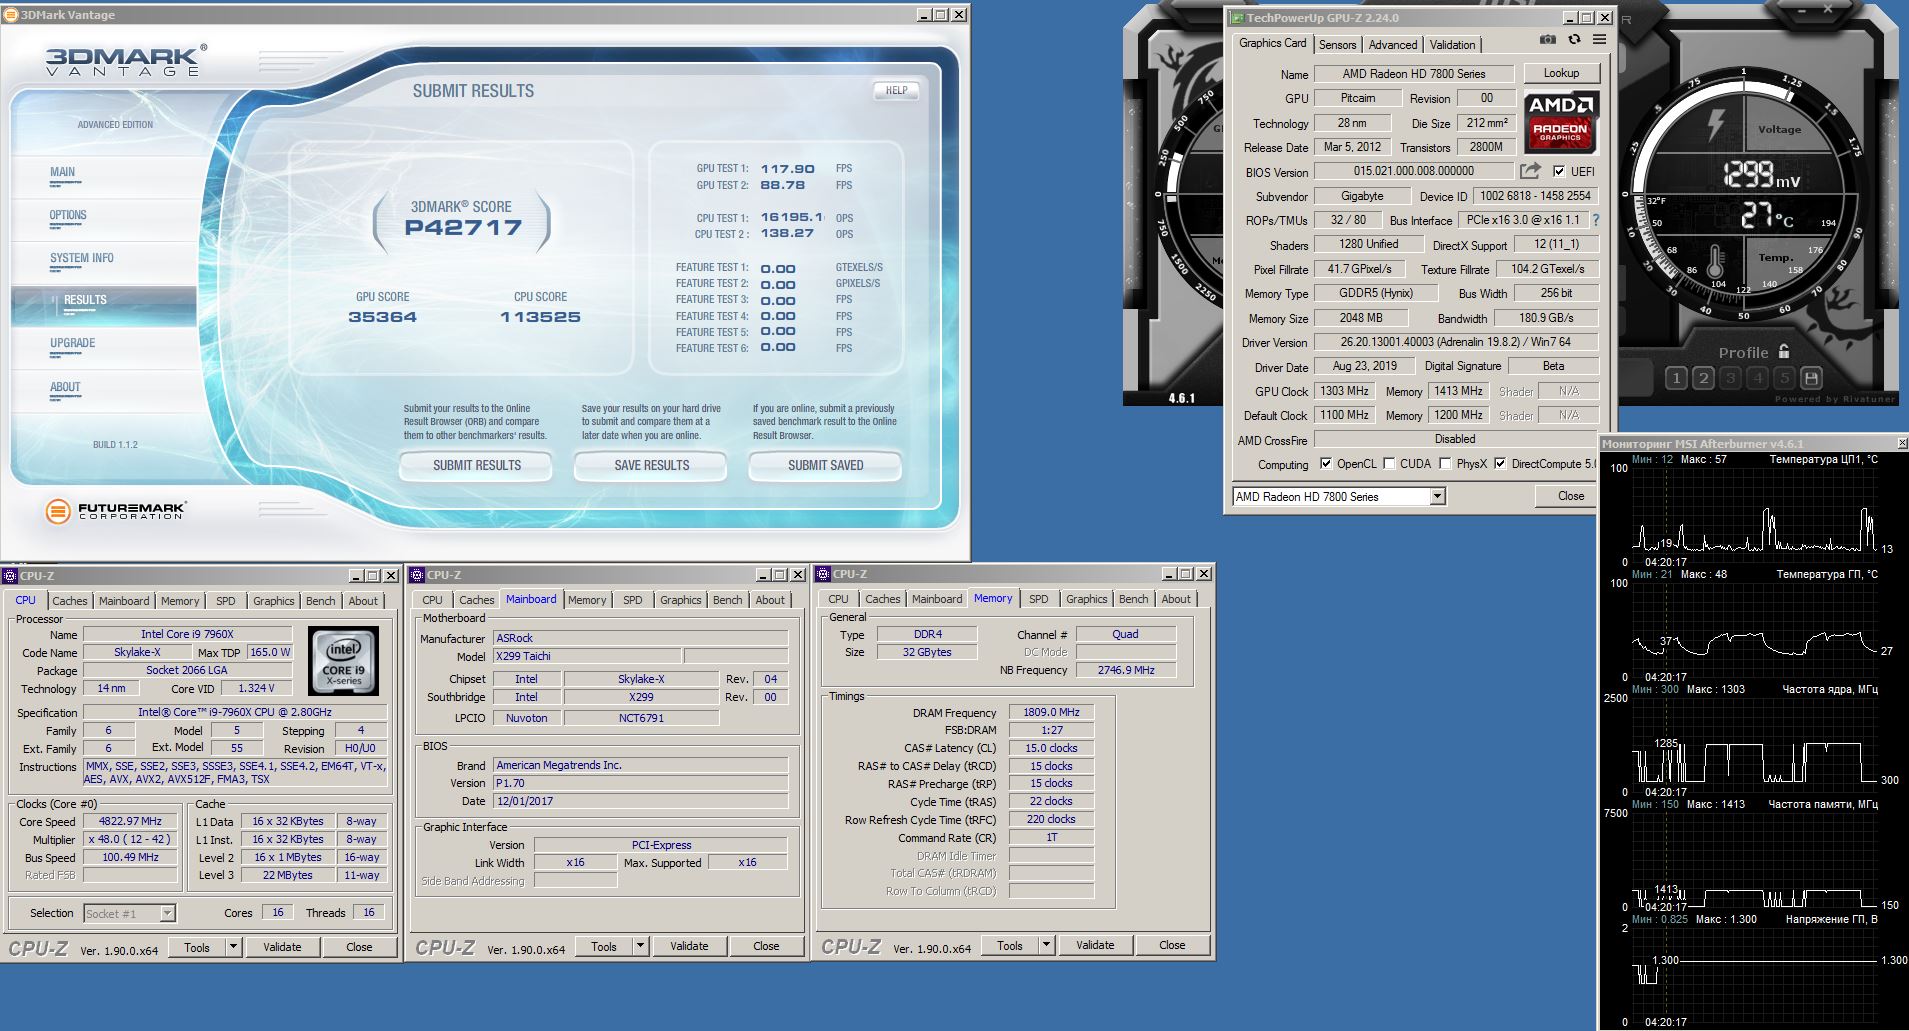
Task: Toggle the Afterburner profile lock icon
Action: [x=1784, y=352]
